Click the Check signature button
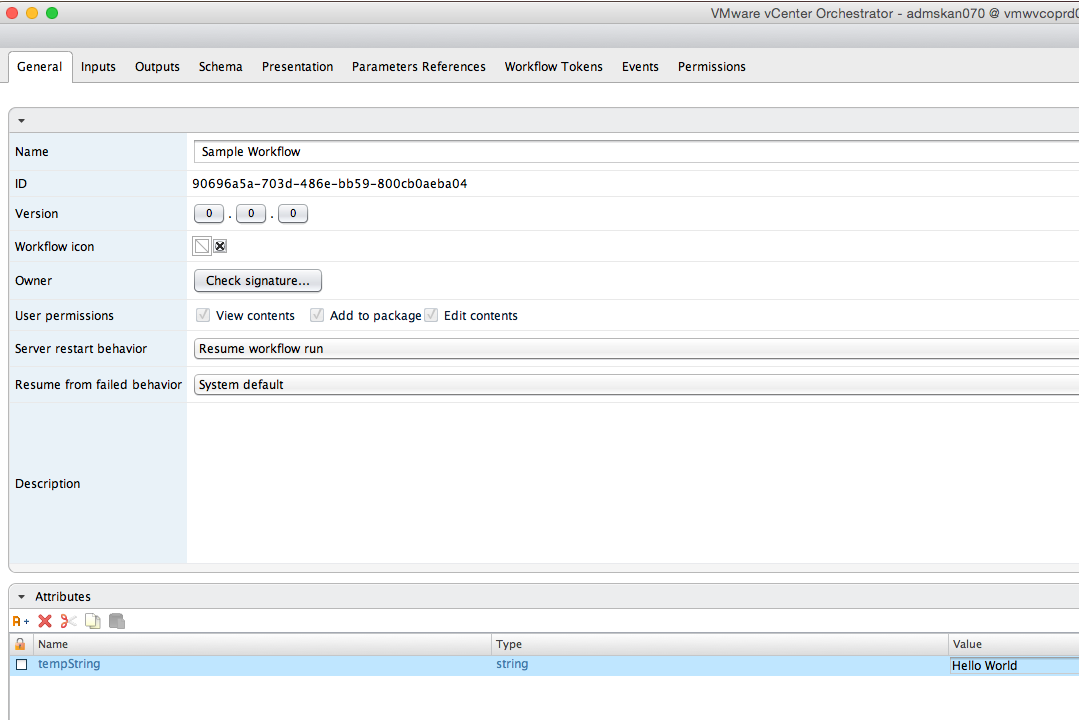 coord(257,281)
